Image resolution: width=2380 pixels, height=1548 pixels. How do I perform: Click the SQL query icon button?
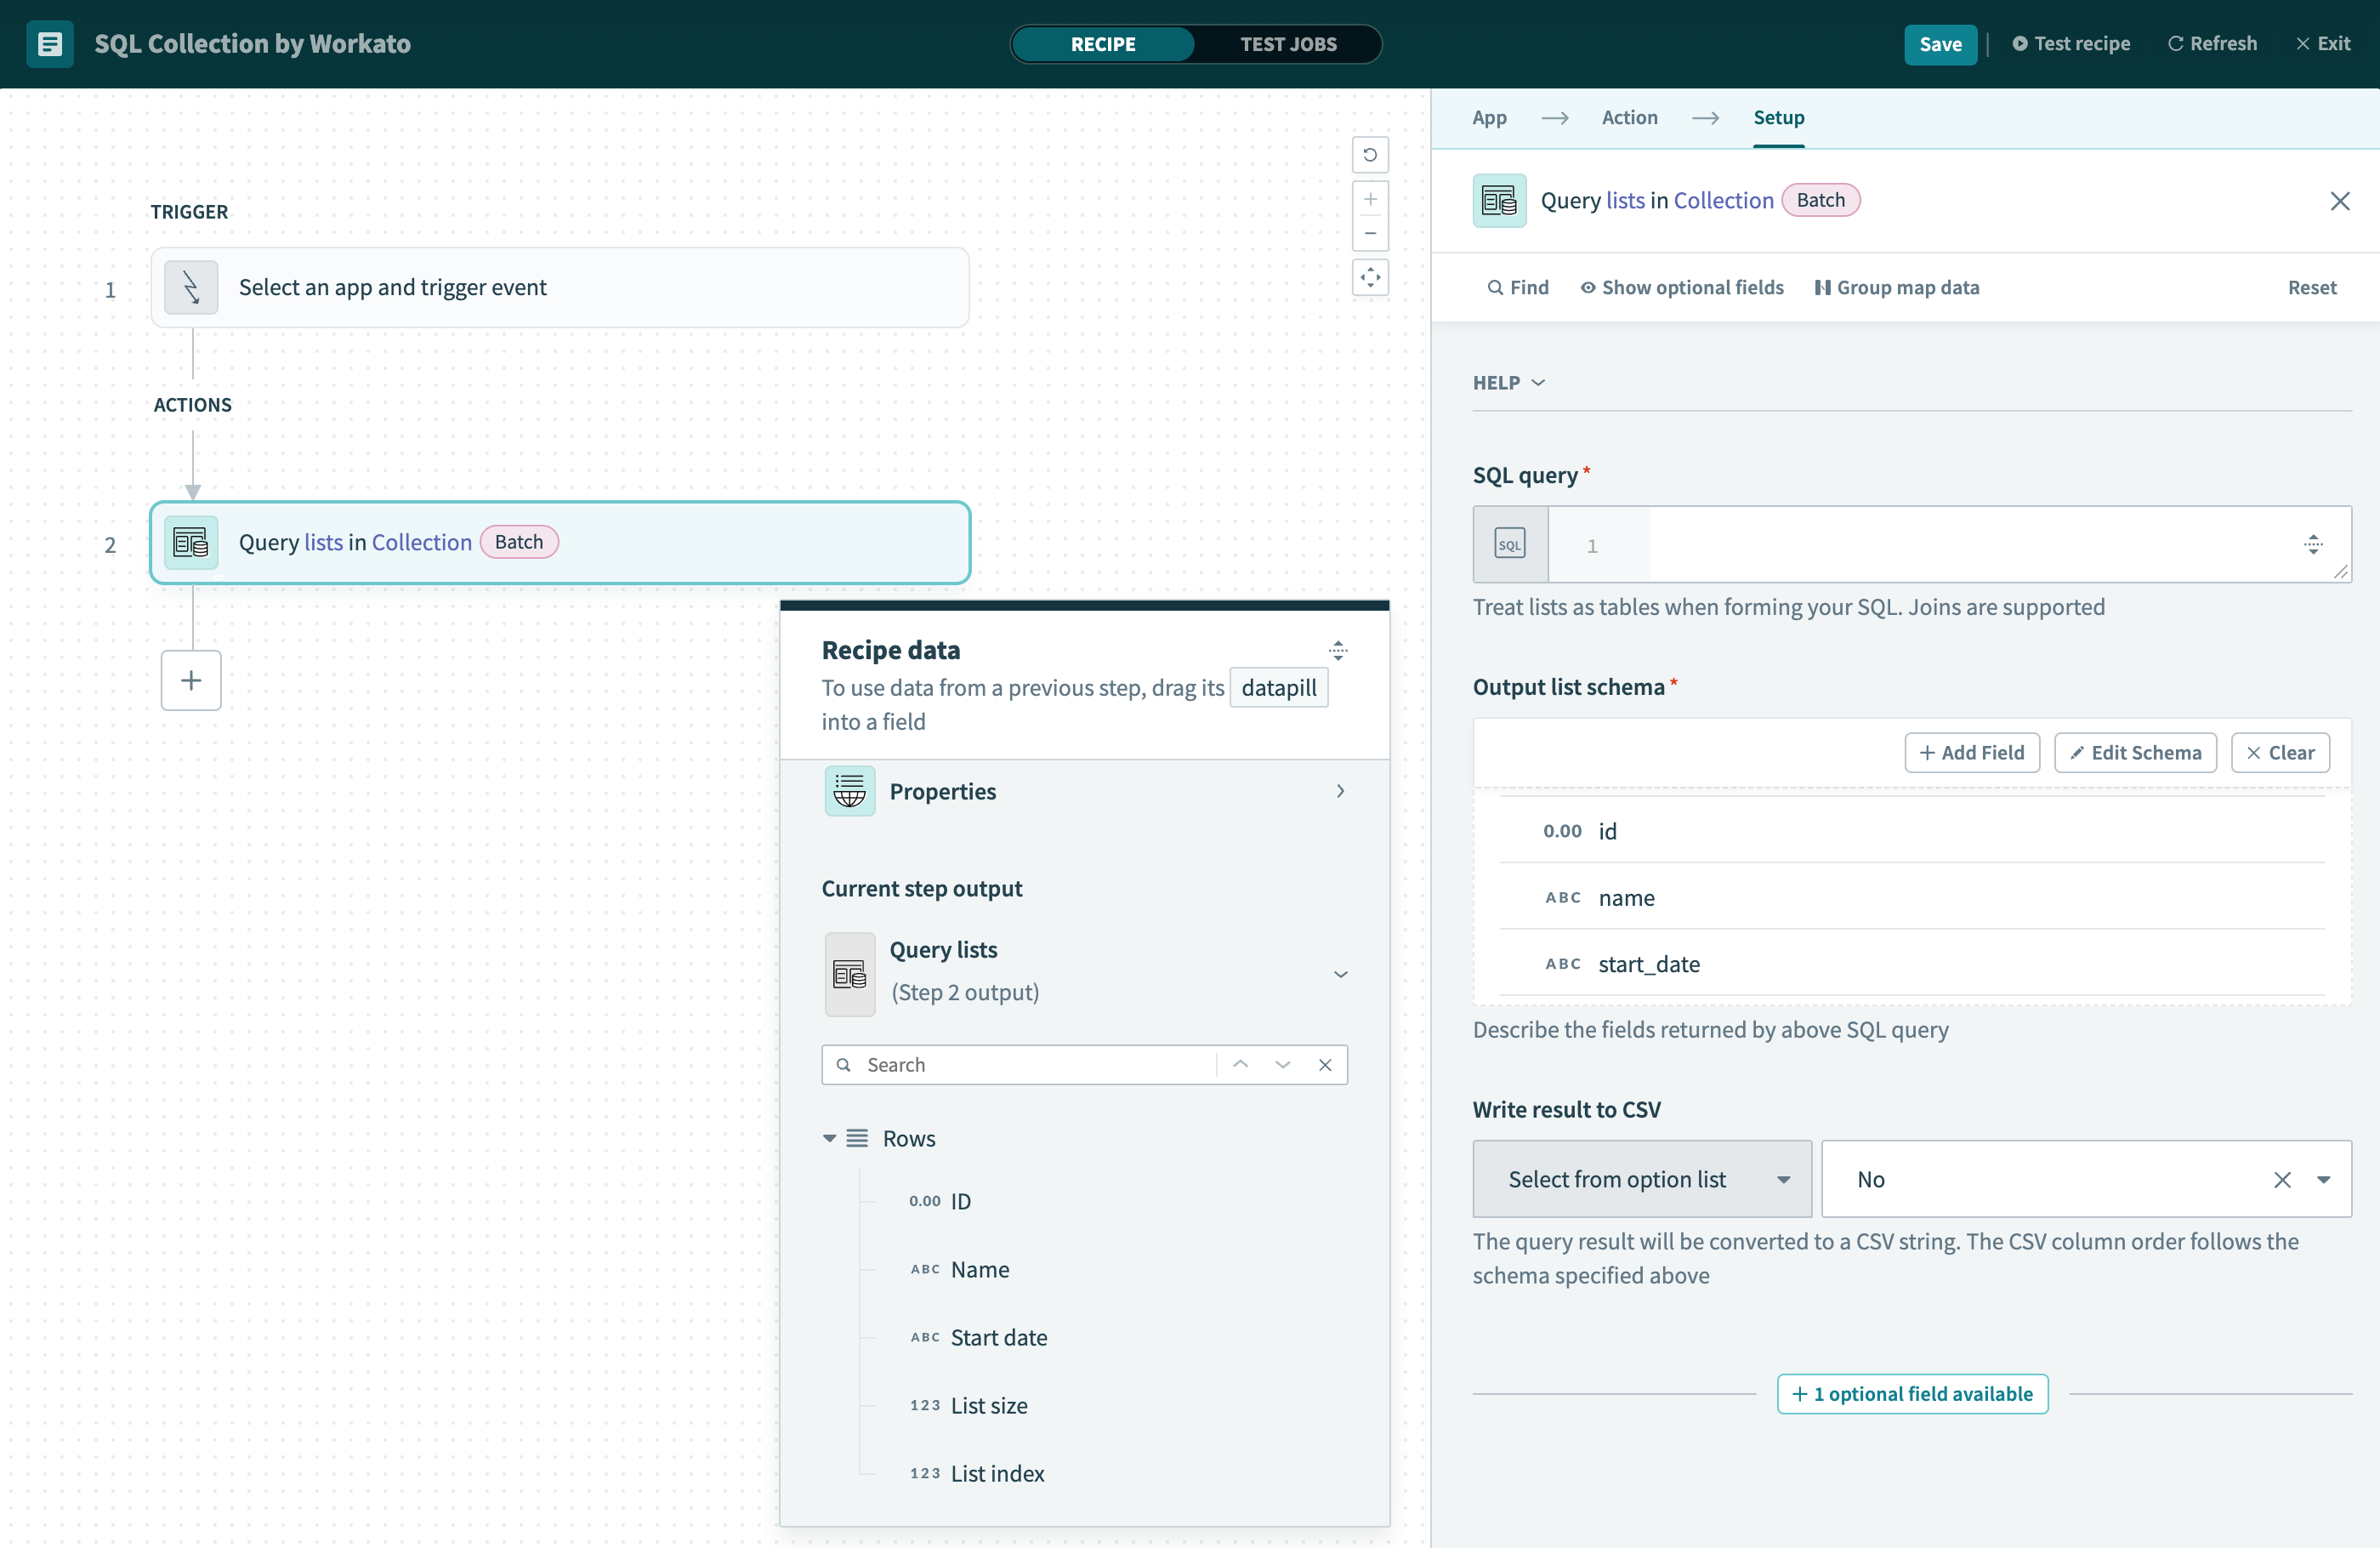tap(1509, 544)
